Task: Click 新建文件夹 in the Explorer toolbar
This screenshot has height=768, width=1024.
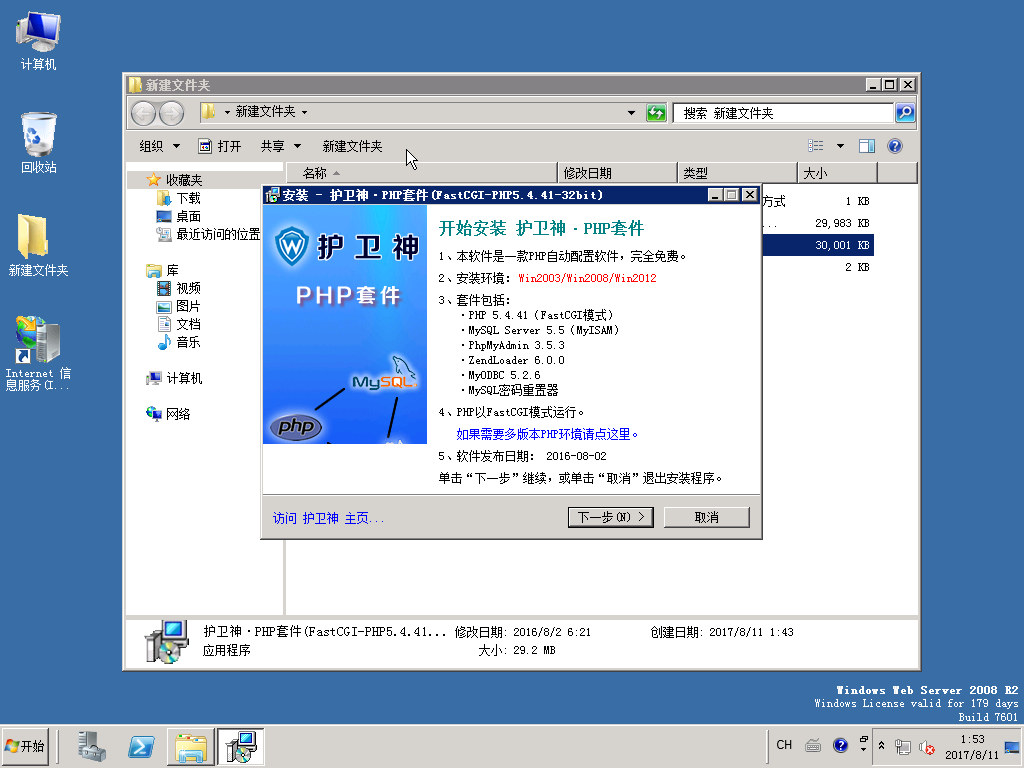Action: [353, 146]
